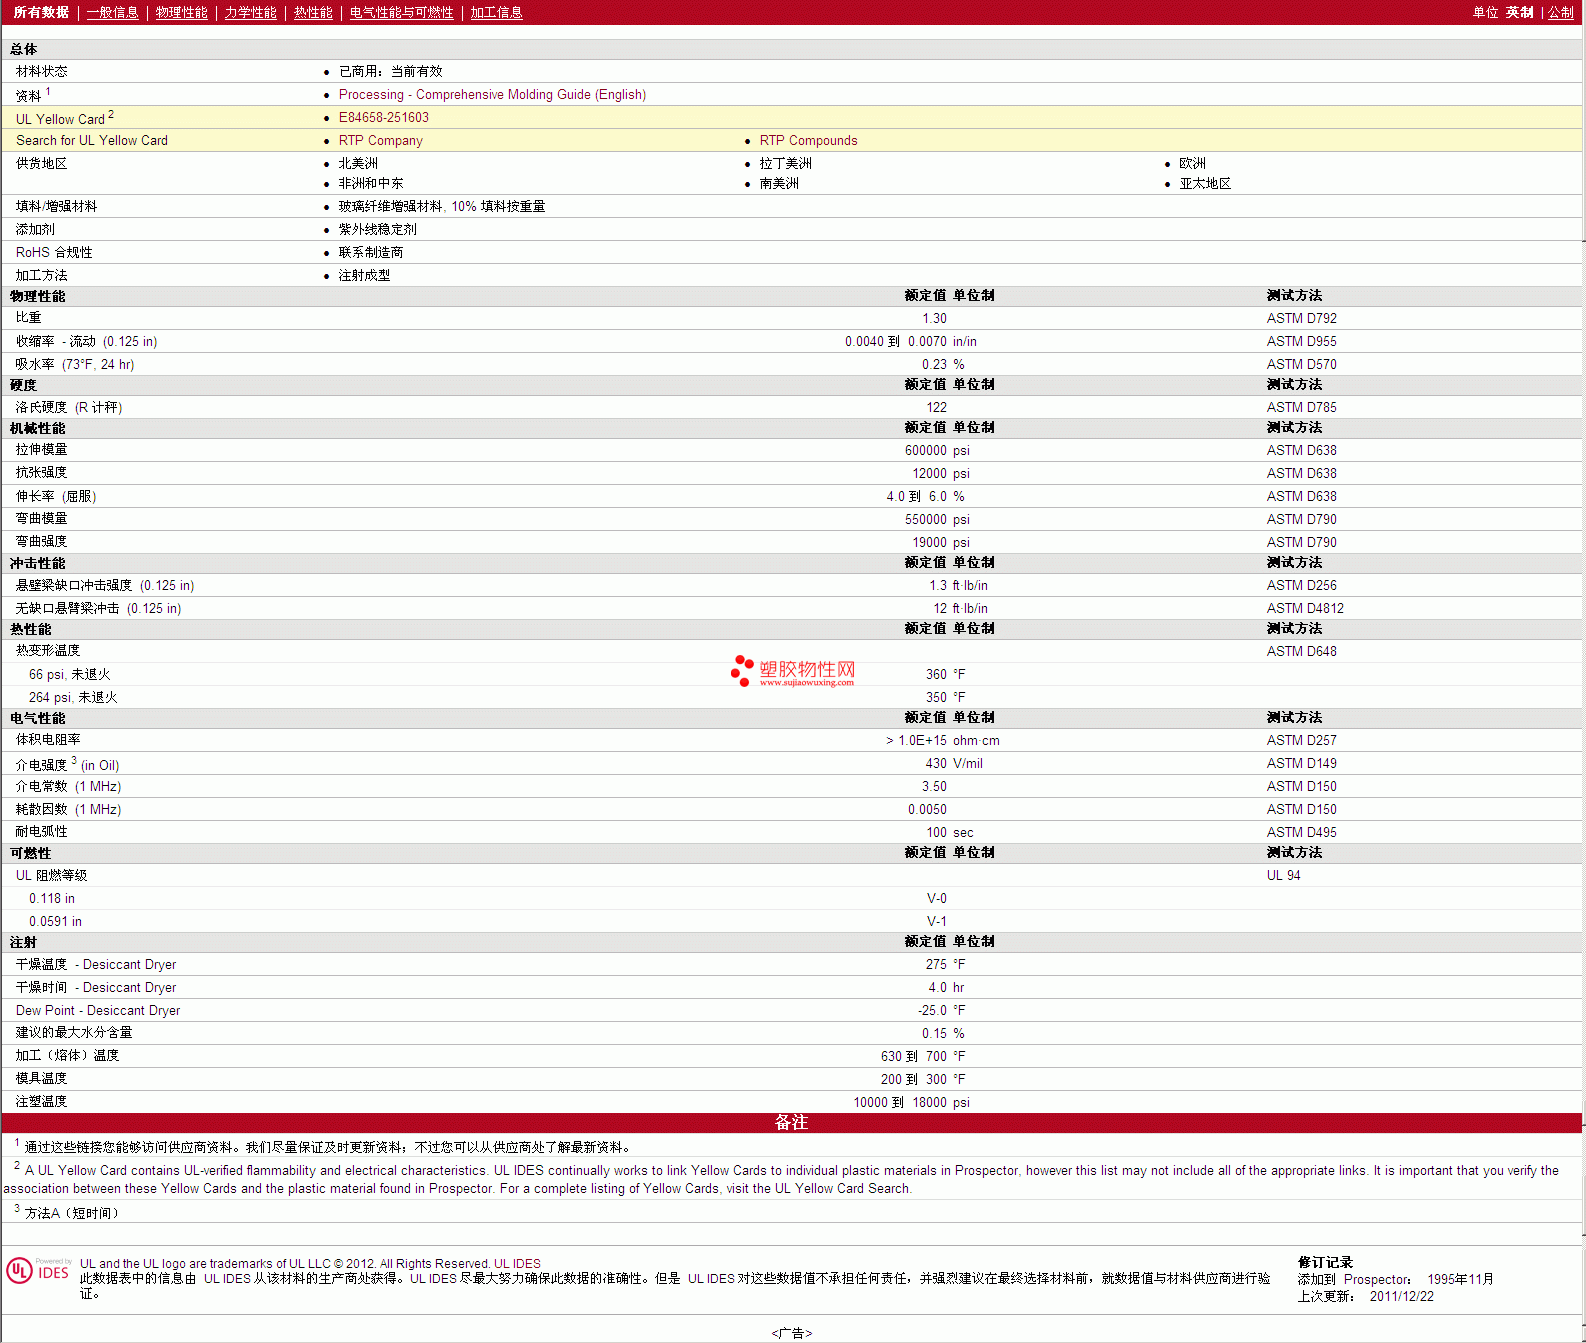Click the 弯曲强度 value 19000
The image size is (1586, 1343).
(929, 542)
